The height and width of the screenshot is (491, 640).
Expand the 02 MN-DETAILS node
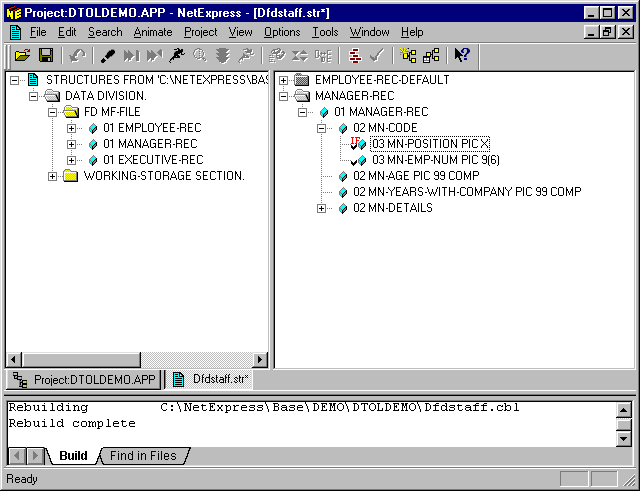click(x=322, y=208)
